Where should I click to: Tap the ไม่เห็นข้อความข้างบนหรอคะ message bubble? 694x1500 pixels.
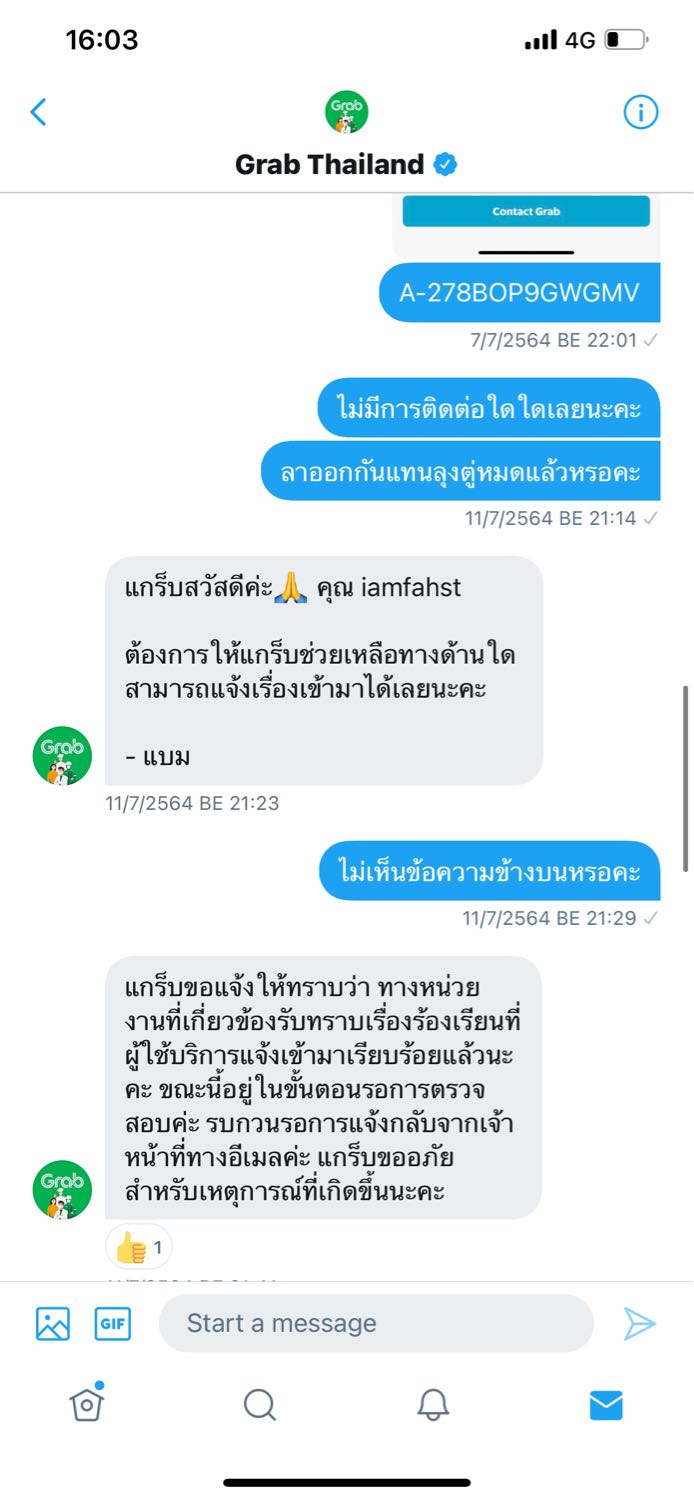click(490, 871)
